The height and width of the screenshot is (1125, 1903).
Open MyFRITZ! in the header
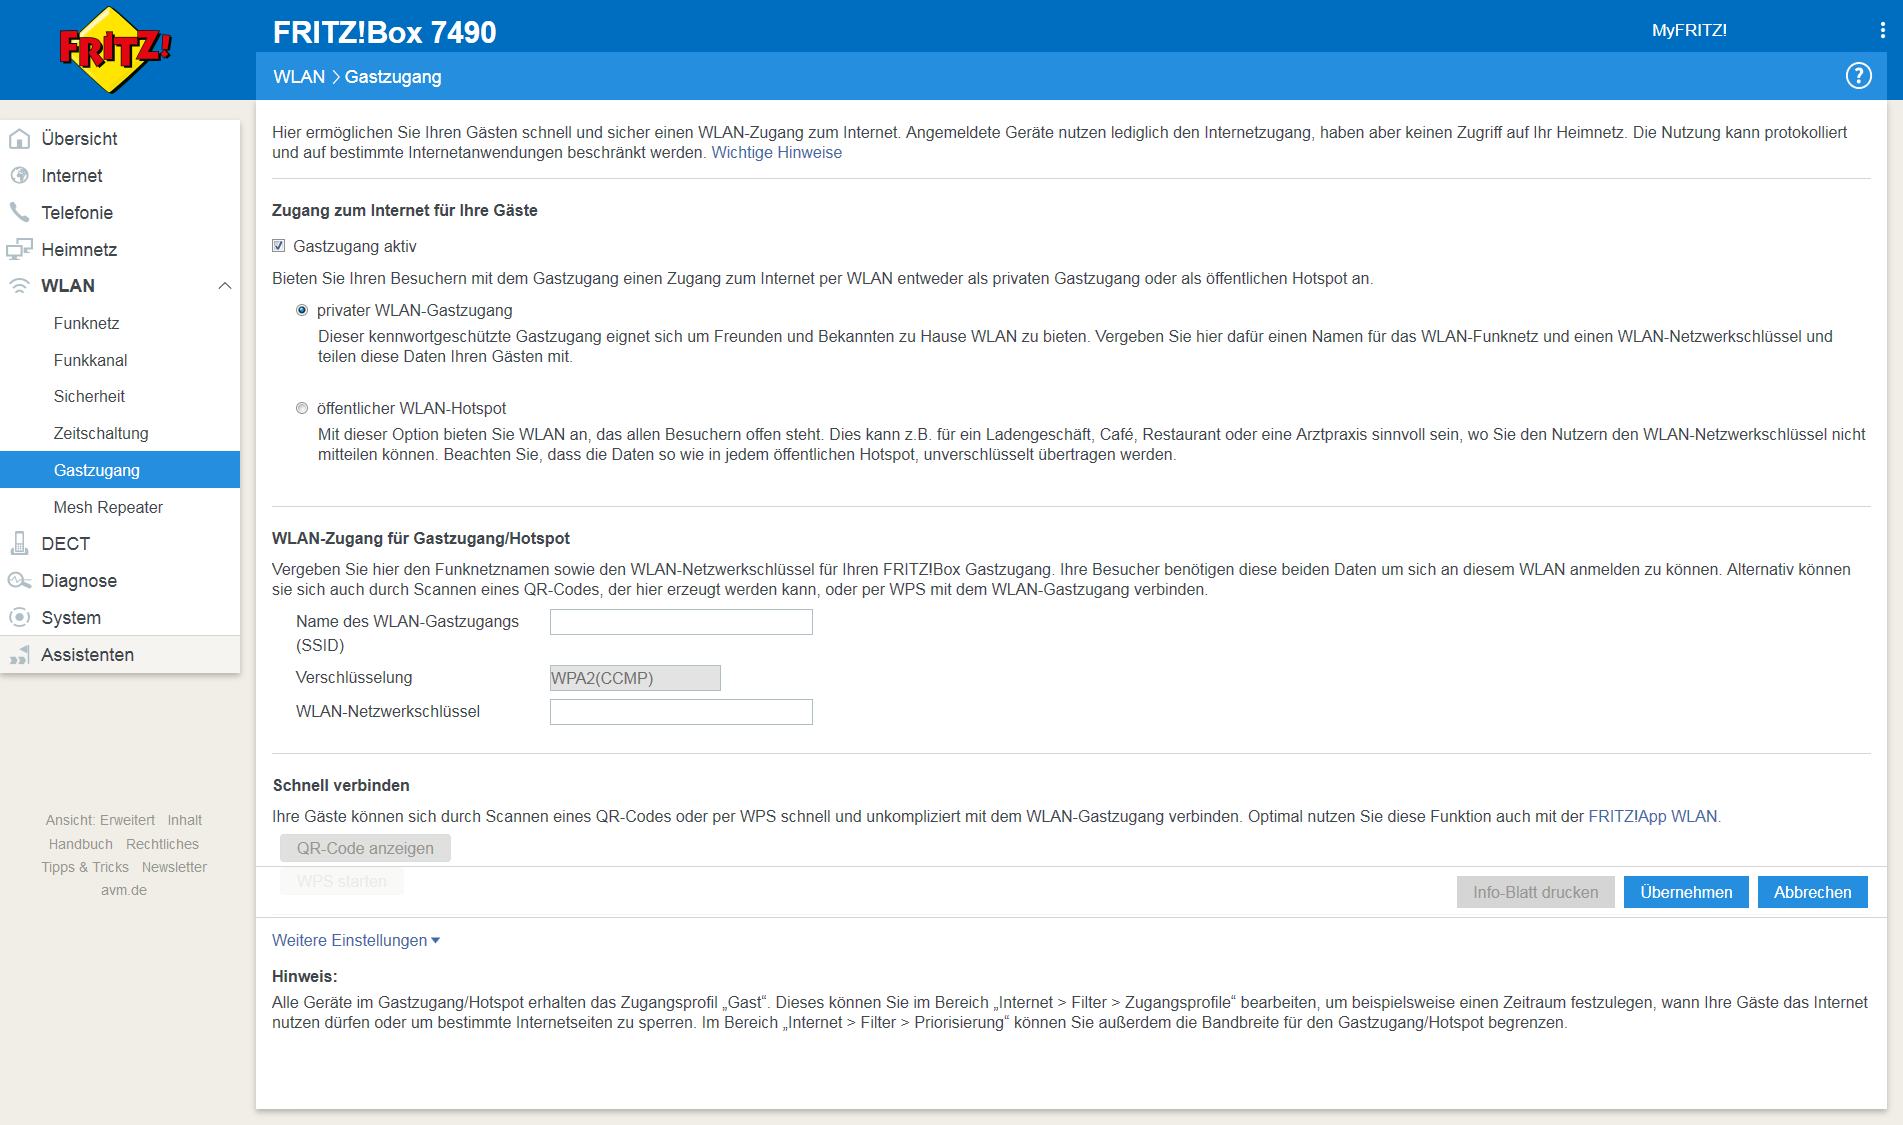coord(1689,30)
